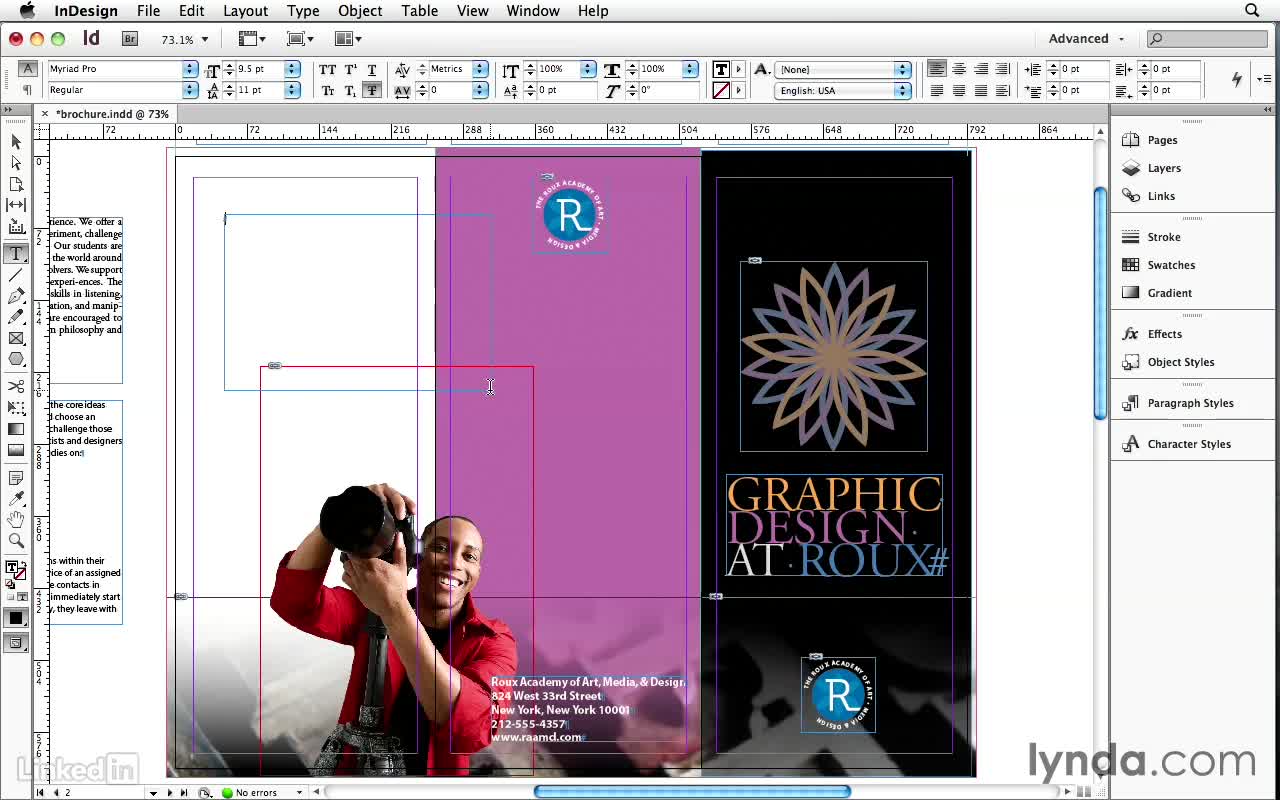Toggle Strikethrough formatting

(x=372, y=90)
